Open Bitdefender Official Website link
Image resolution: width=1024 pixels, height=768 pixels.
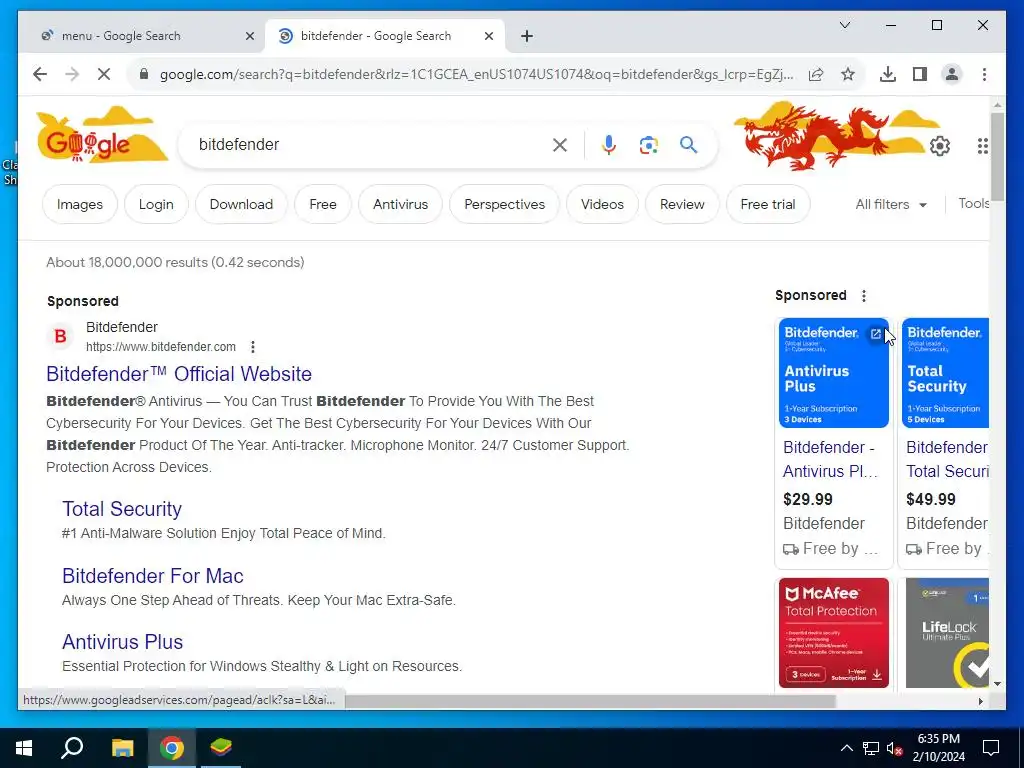tap(179, 374)
